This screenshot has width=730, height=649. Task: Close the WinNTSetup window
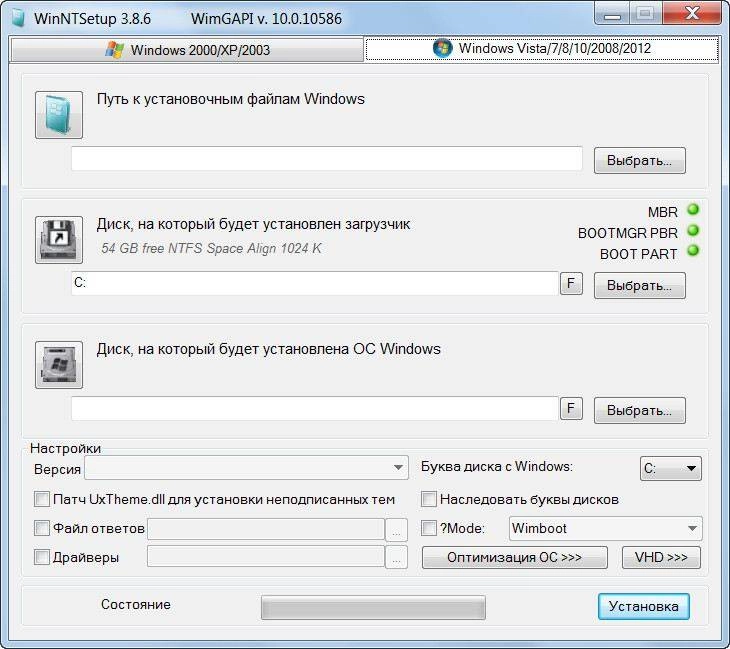tap(692, 13)
